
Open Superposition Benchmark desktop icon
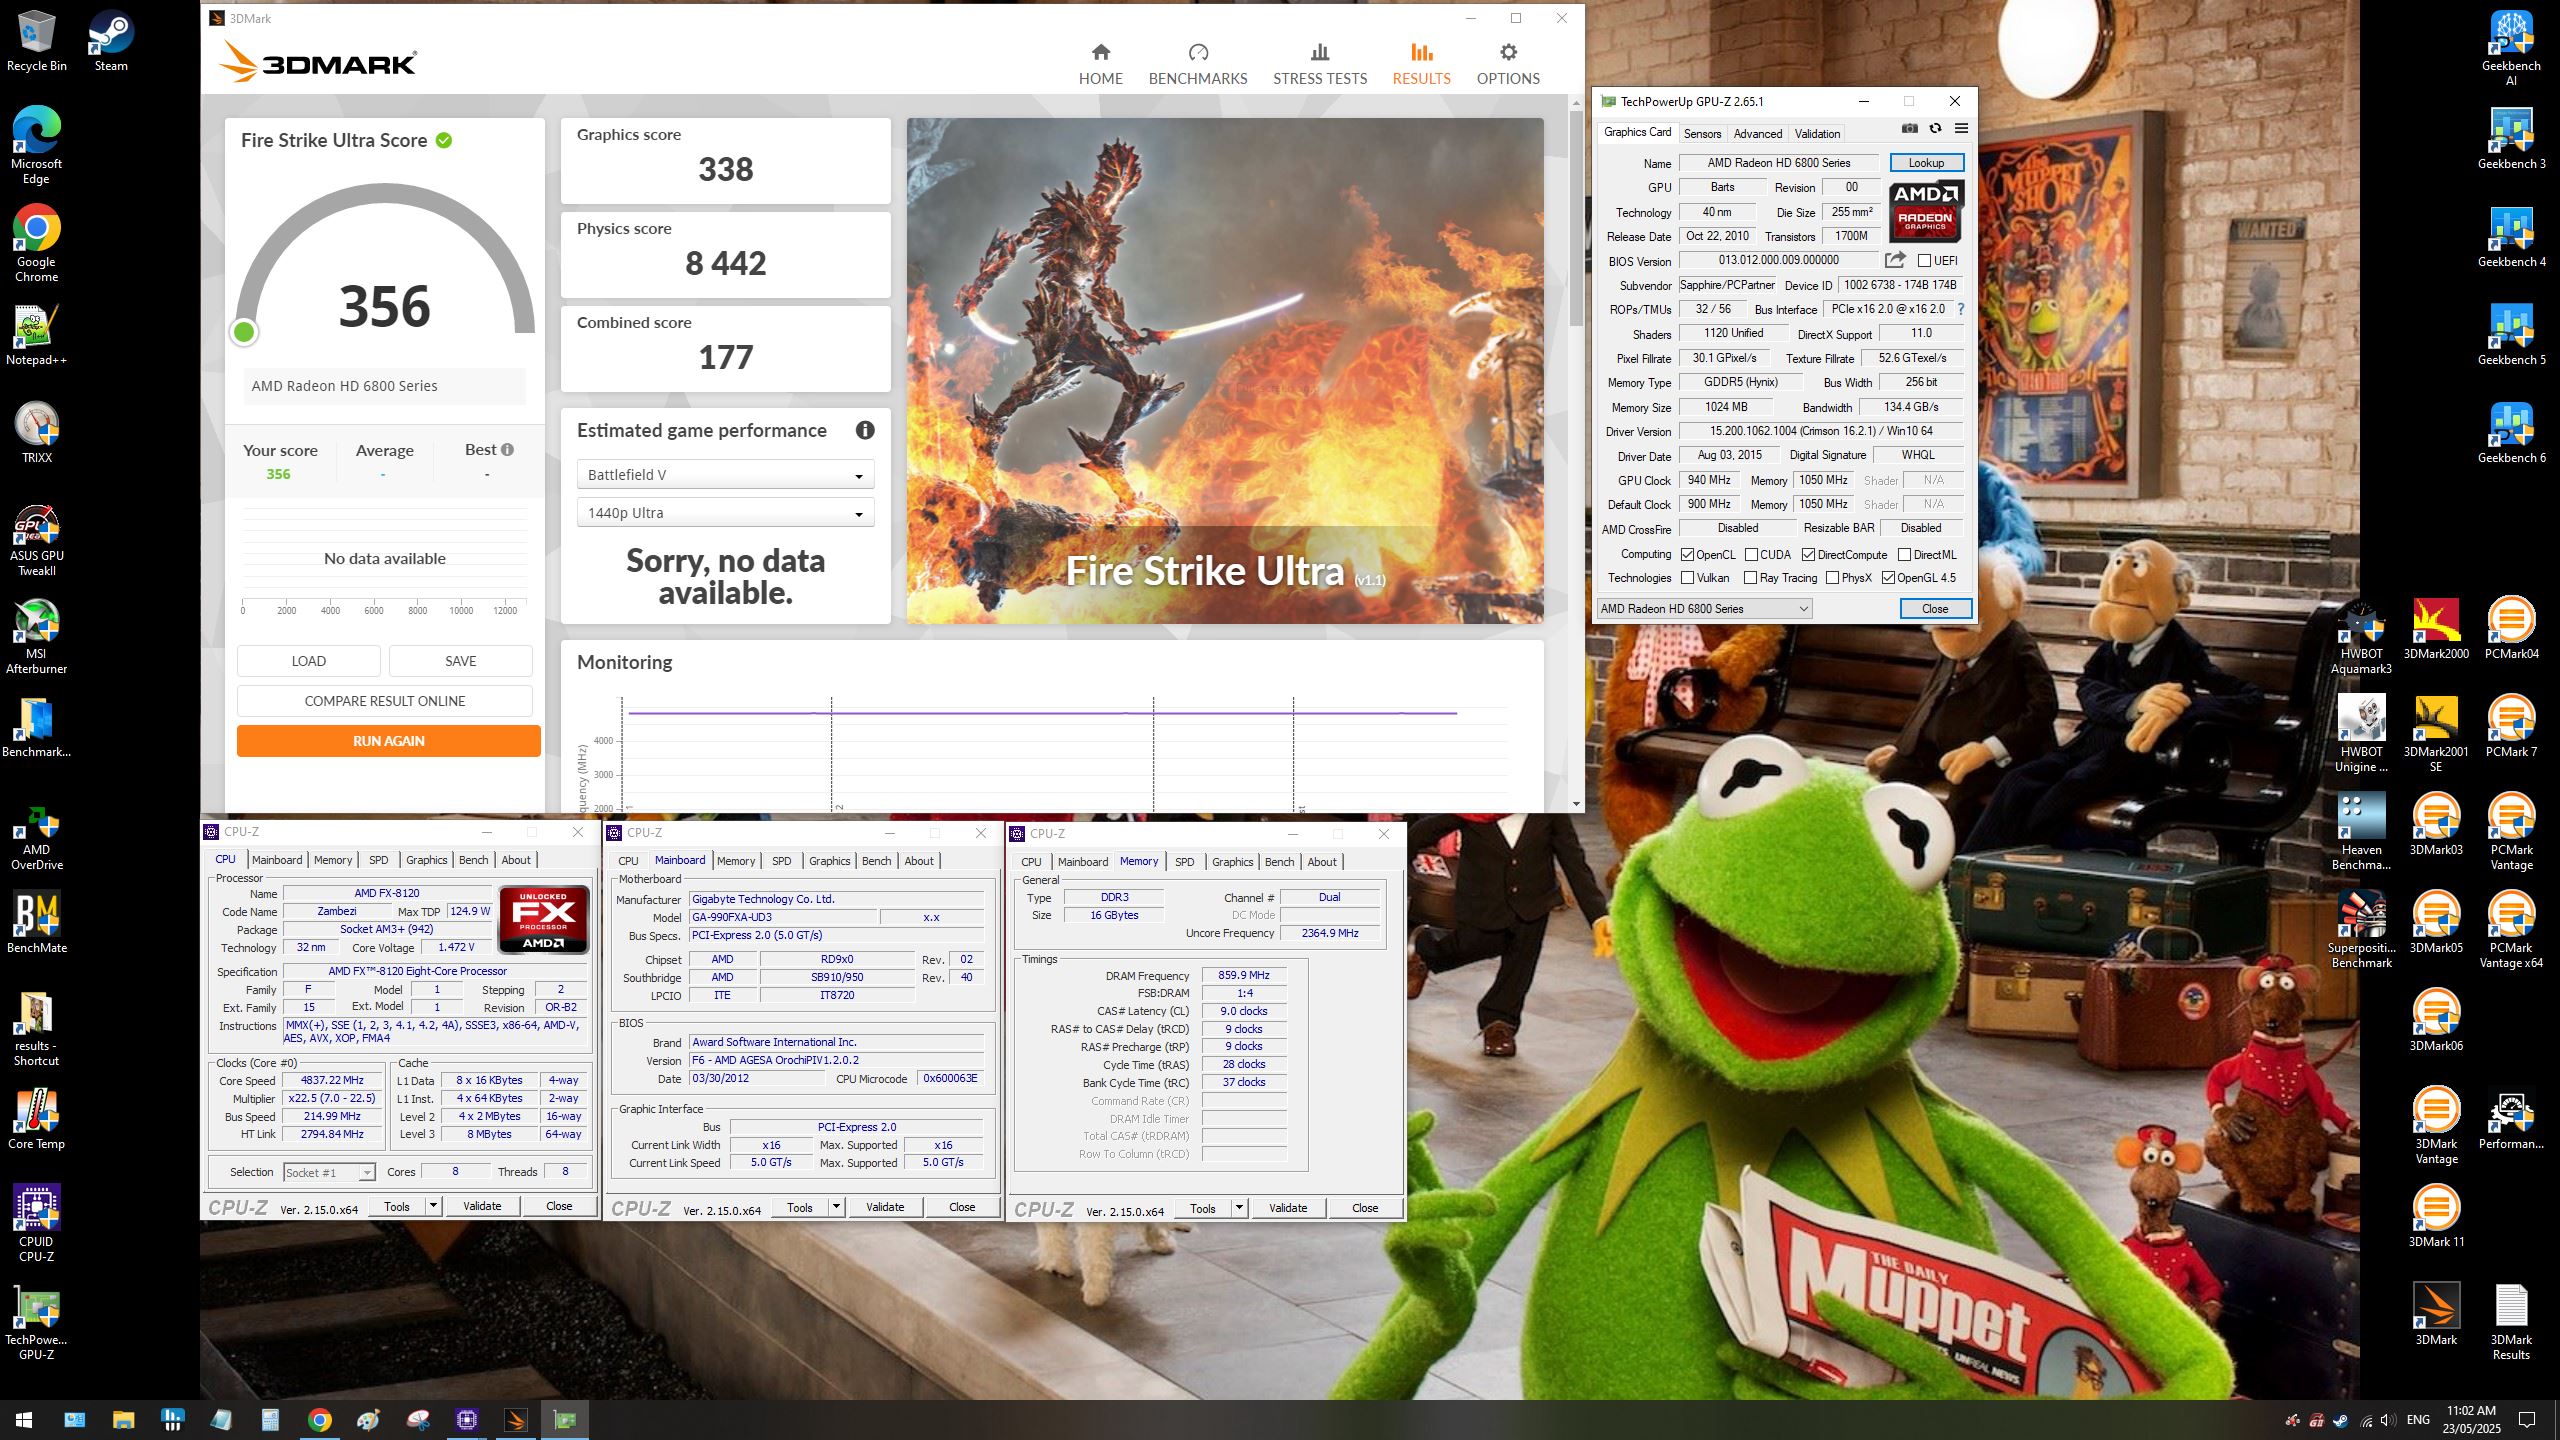(x=2361, y=930)
